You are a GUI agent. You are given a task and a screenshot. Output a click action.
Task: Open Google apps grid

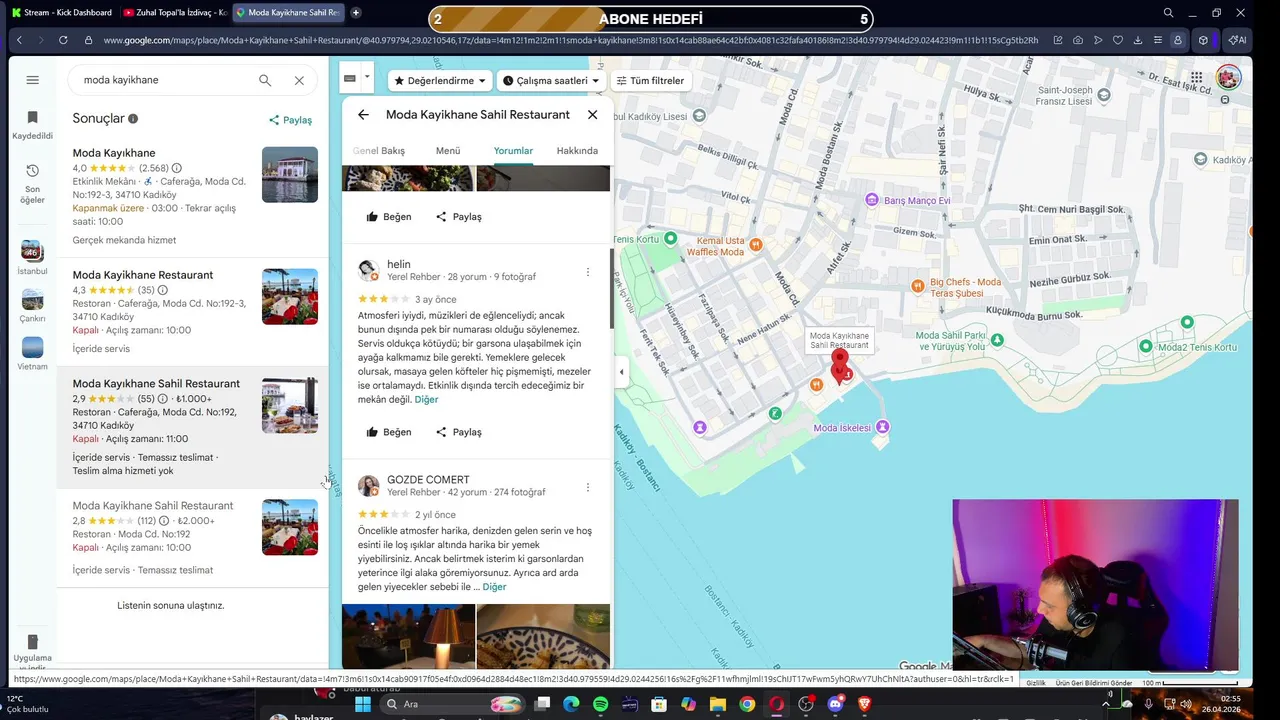coord(1196,77)
